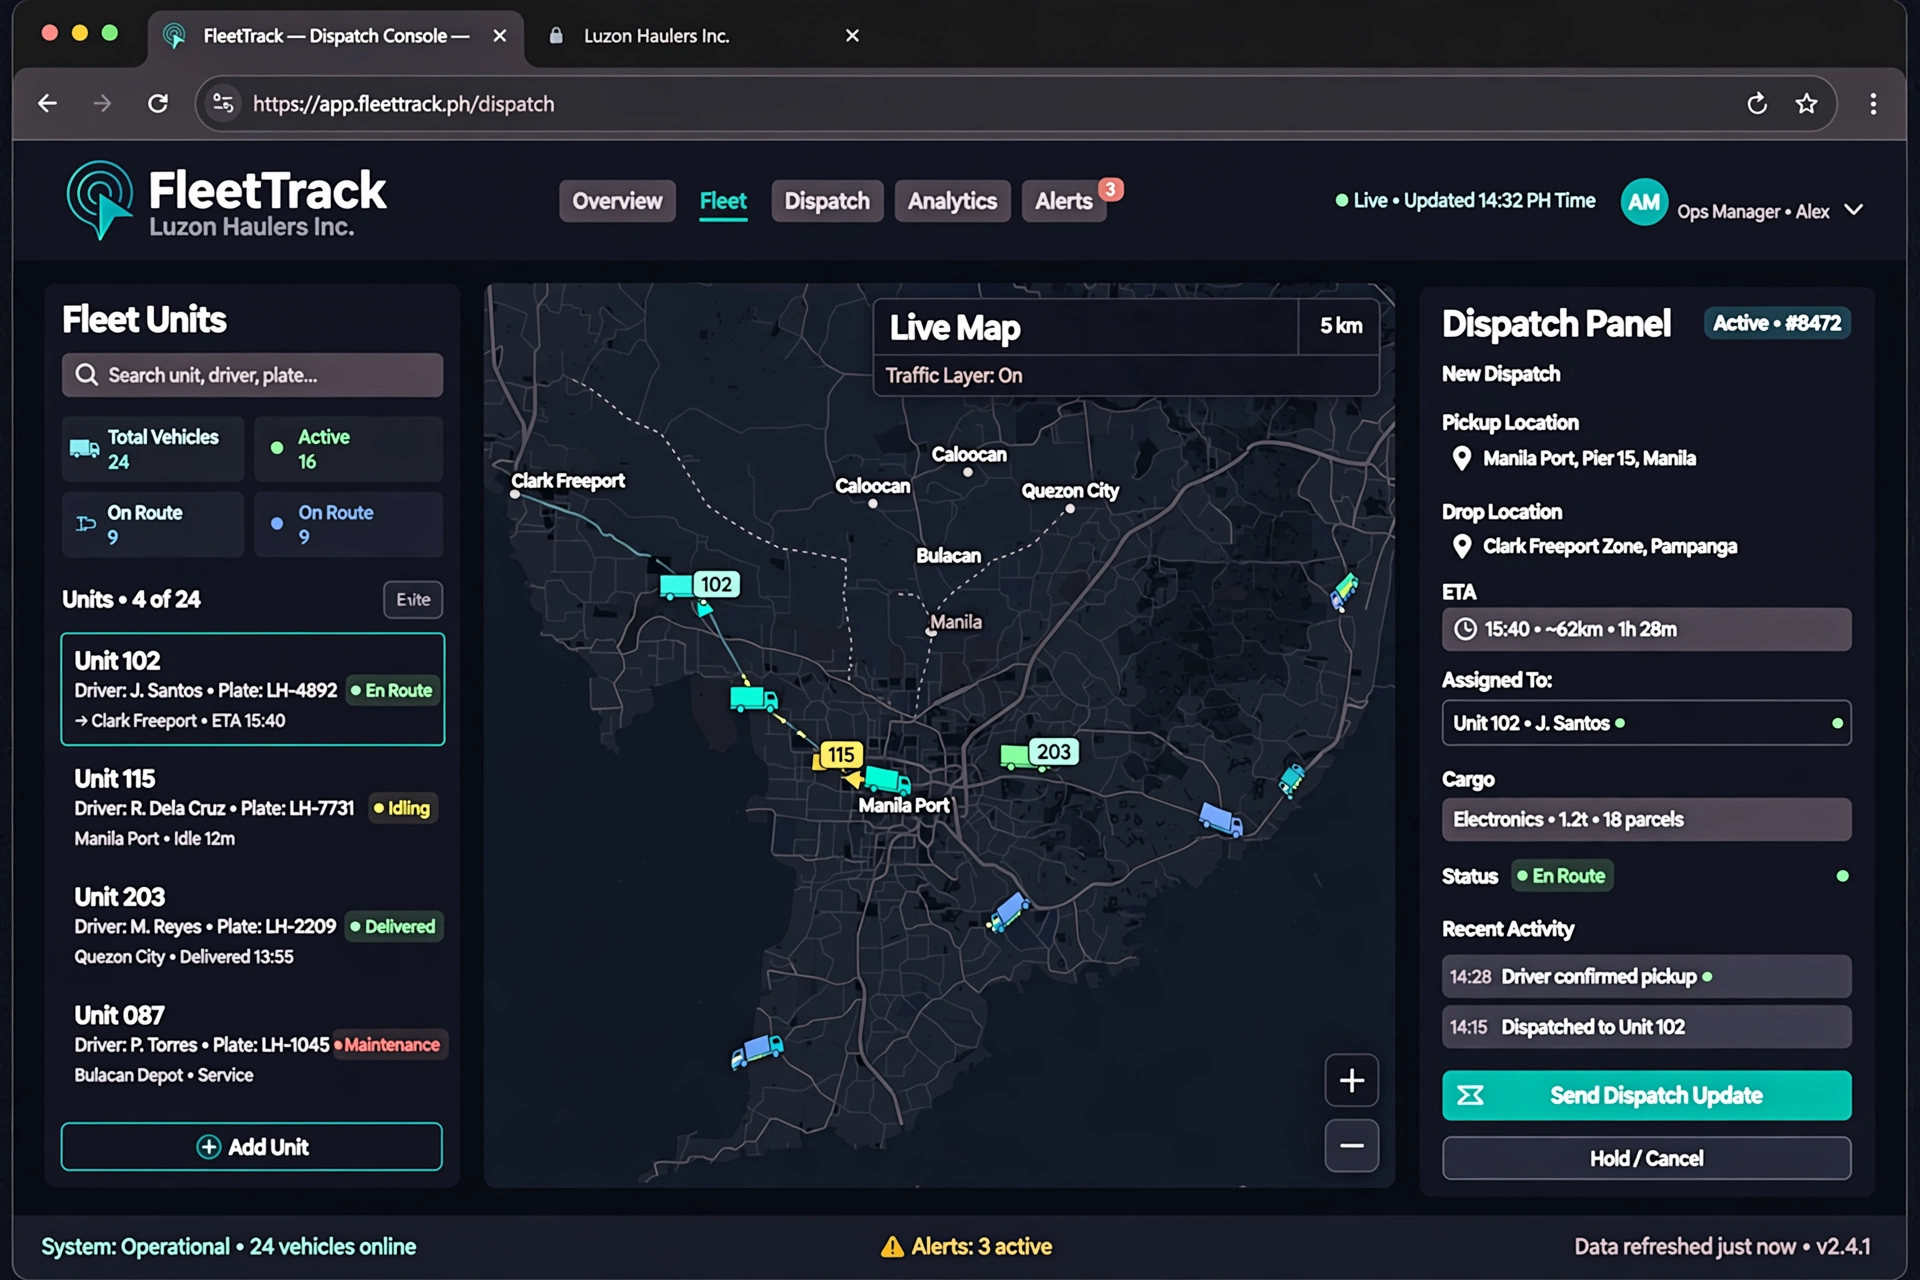Click the search magnifier icon in Fleet Units

pos(87,375)
